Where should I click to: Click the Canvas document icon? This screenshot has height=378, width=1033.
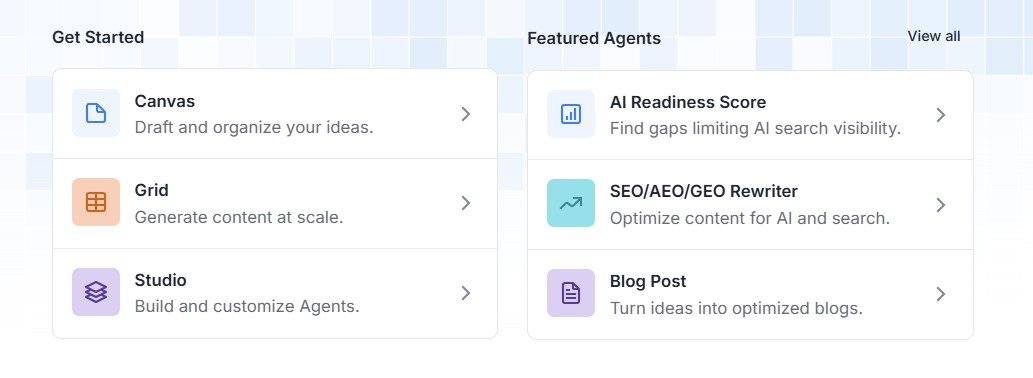(96, 113)
